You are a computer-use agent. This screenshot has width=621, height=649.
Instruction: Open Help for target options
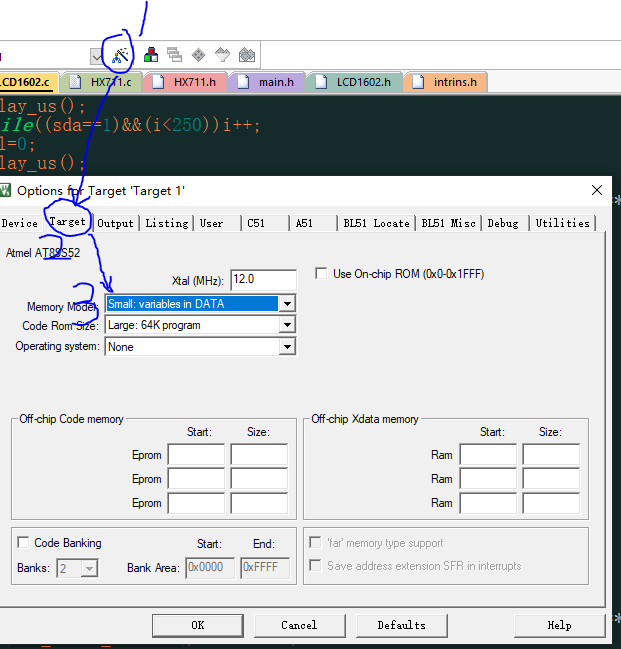click(x=559, y=625)
